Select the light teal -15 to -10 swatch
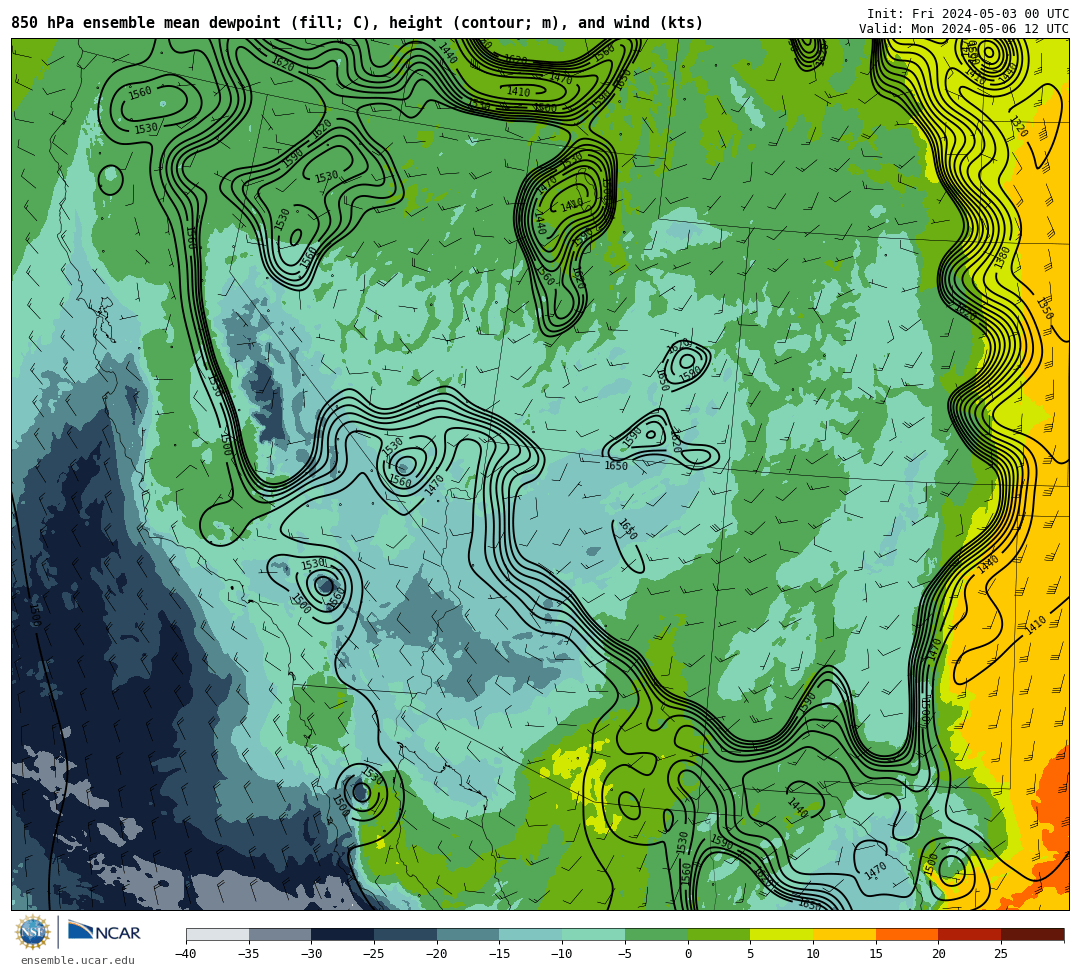 pos(531,934)
